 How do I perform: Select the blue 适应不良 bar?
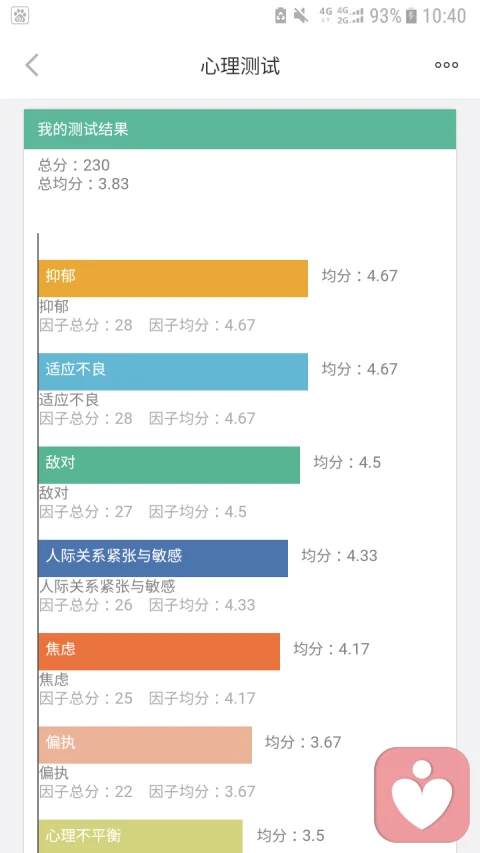(x=173, y=372)
